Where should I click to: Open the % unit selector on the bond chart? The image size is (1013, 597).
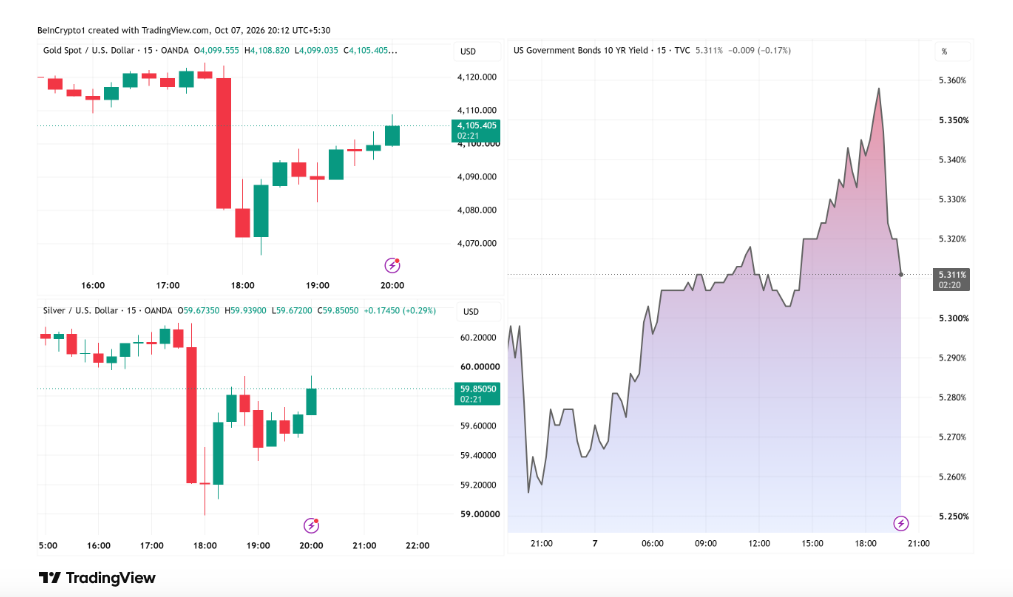coord(952,51)
